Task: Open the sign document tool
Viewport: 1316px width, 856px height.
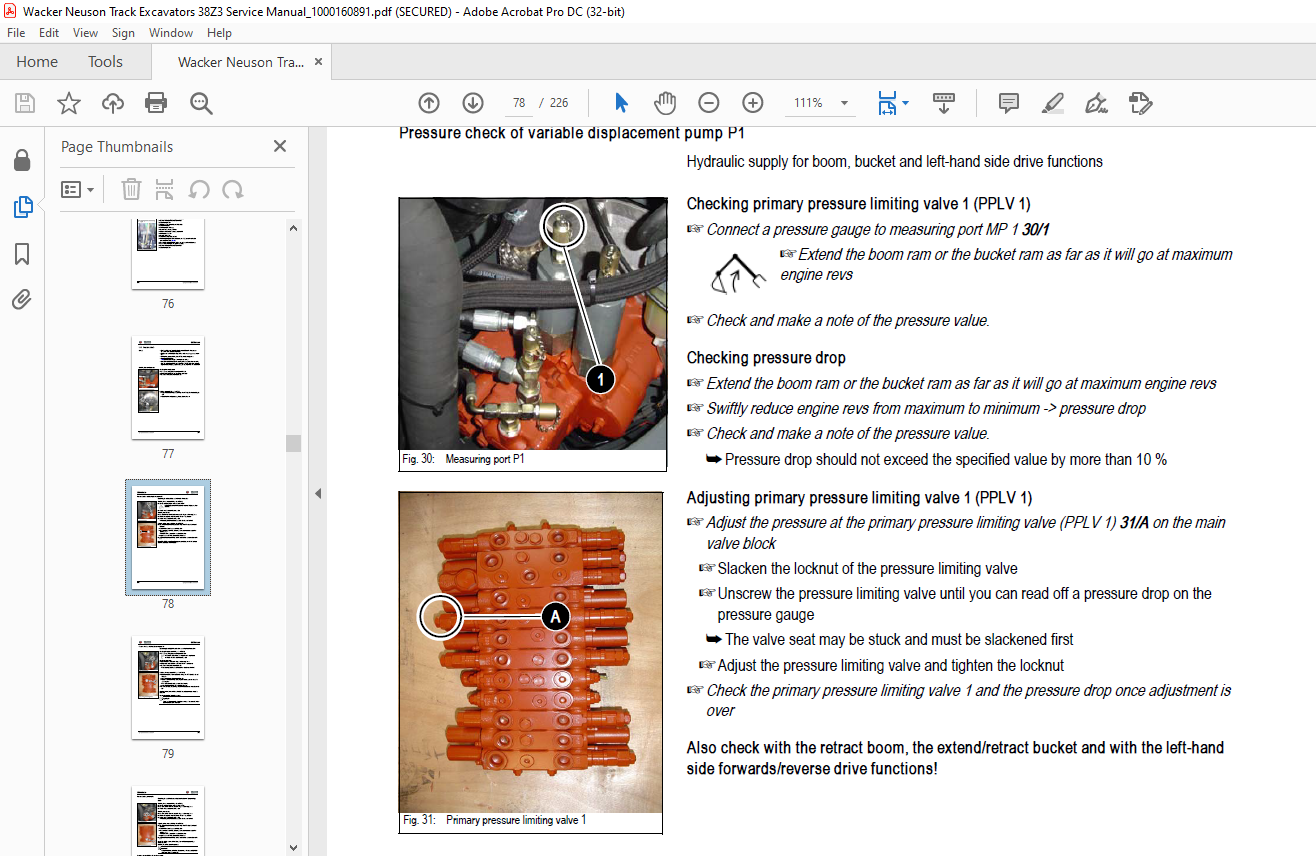Action: (1097, 103)
